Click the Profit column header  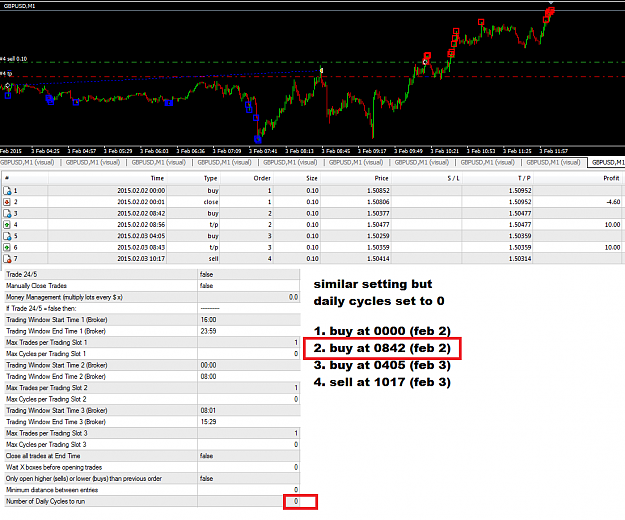click(x=611, y=178)
